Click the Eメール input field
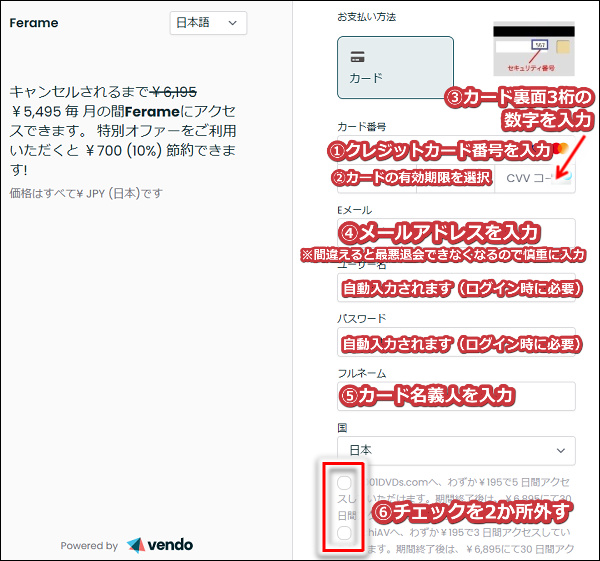 click(456, 233)
